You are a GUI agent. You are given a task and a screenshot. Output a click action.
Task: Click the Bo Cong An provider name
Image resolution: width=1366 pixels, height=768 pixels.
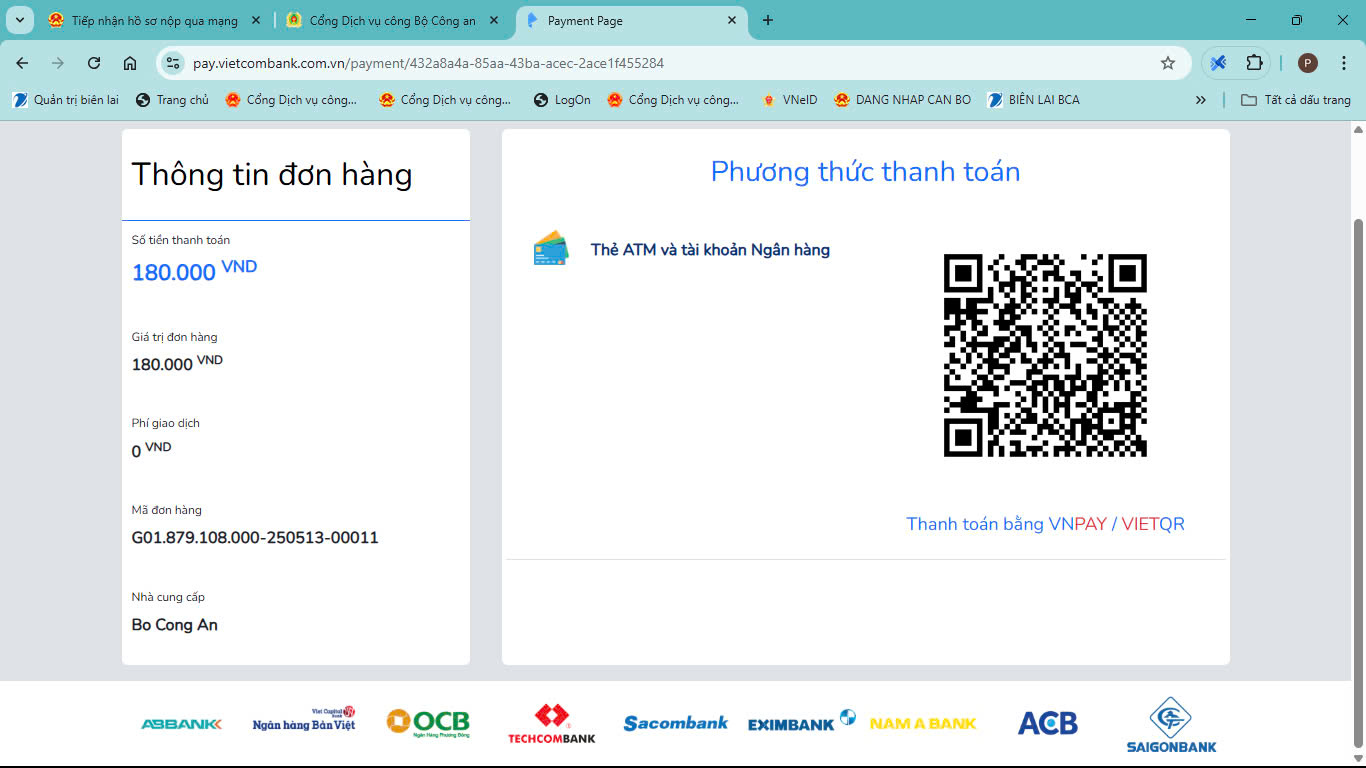coord(175,625)
